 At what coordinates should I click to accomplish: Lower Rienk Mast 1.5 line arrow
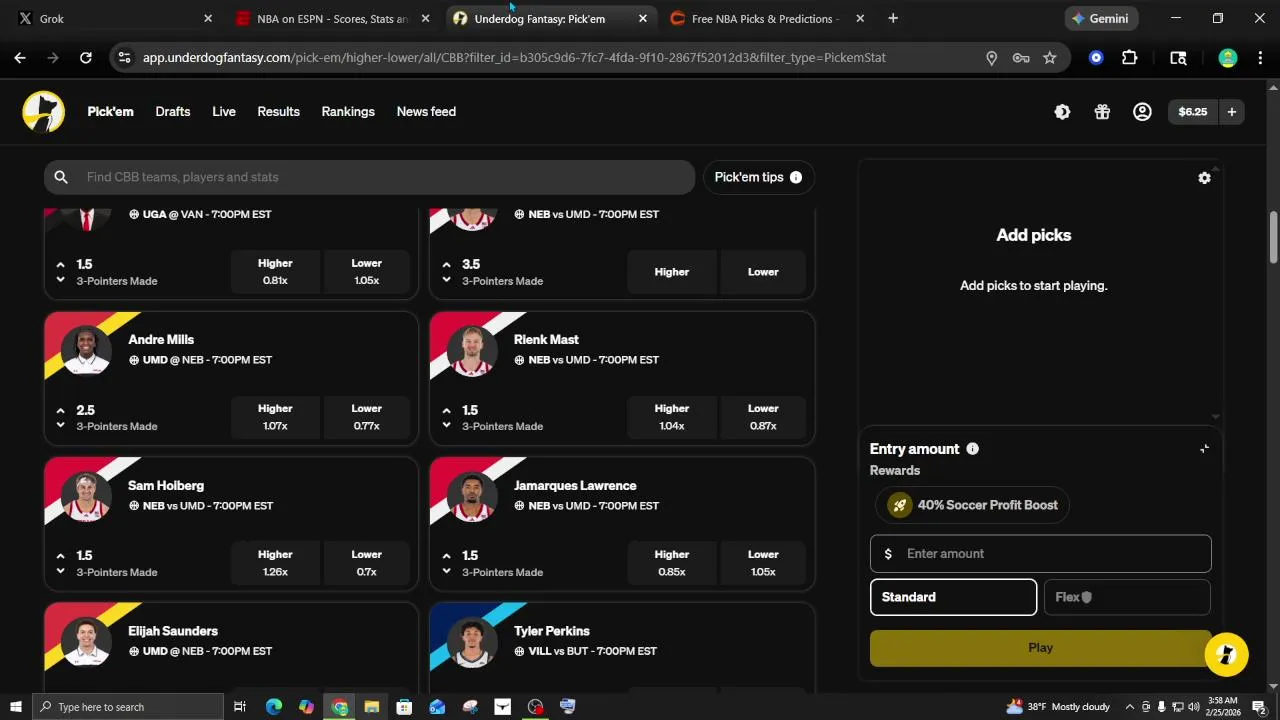tap(446, 426)
